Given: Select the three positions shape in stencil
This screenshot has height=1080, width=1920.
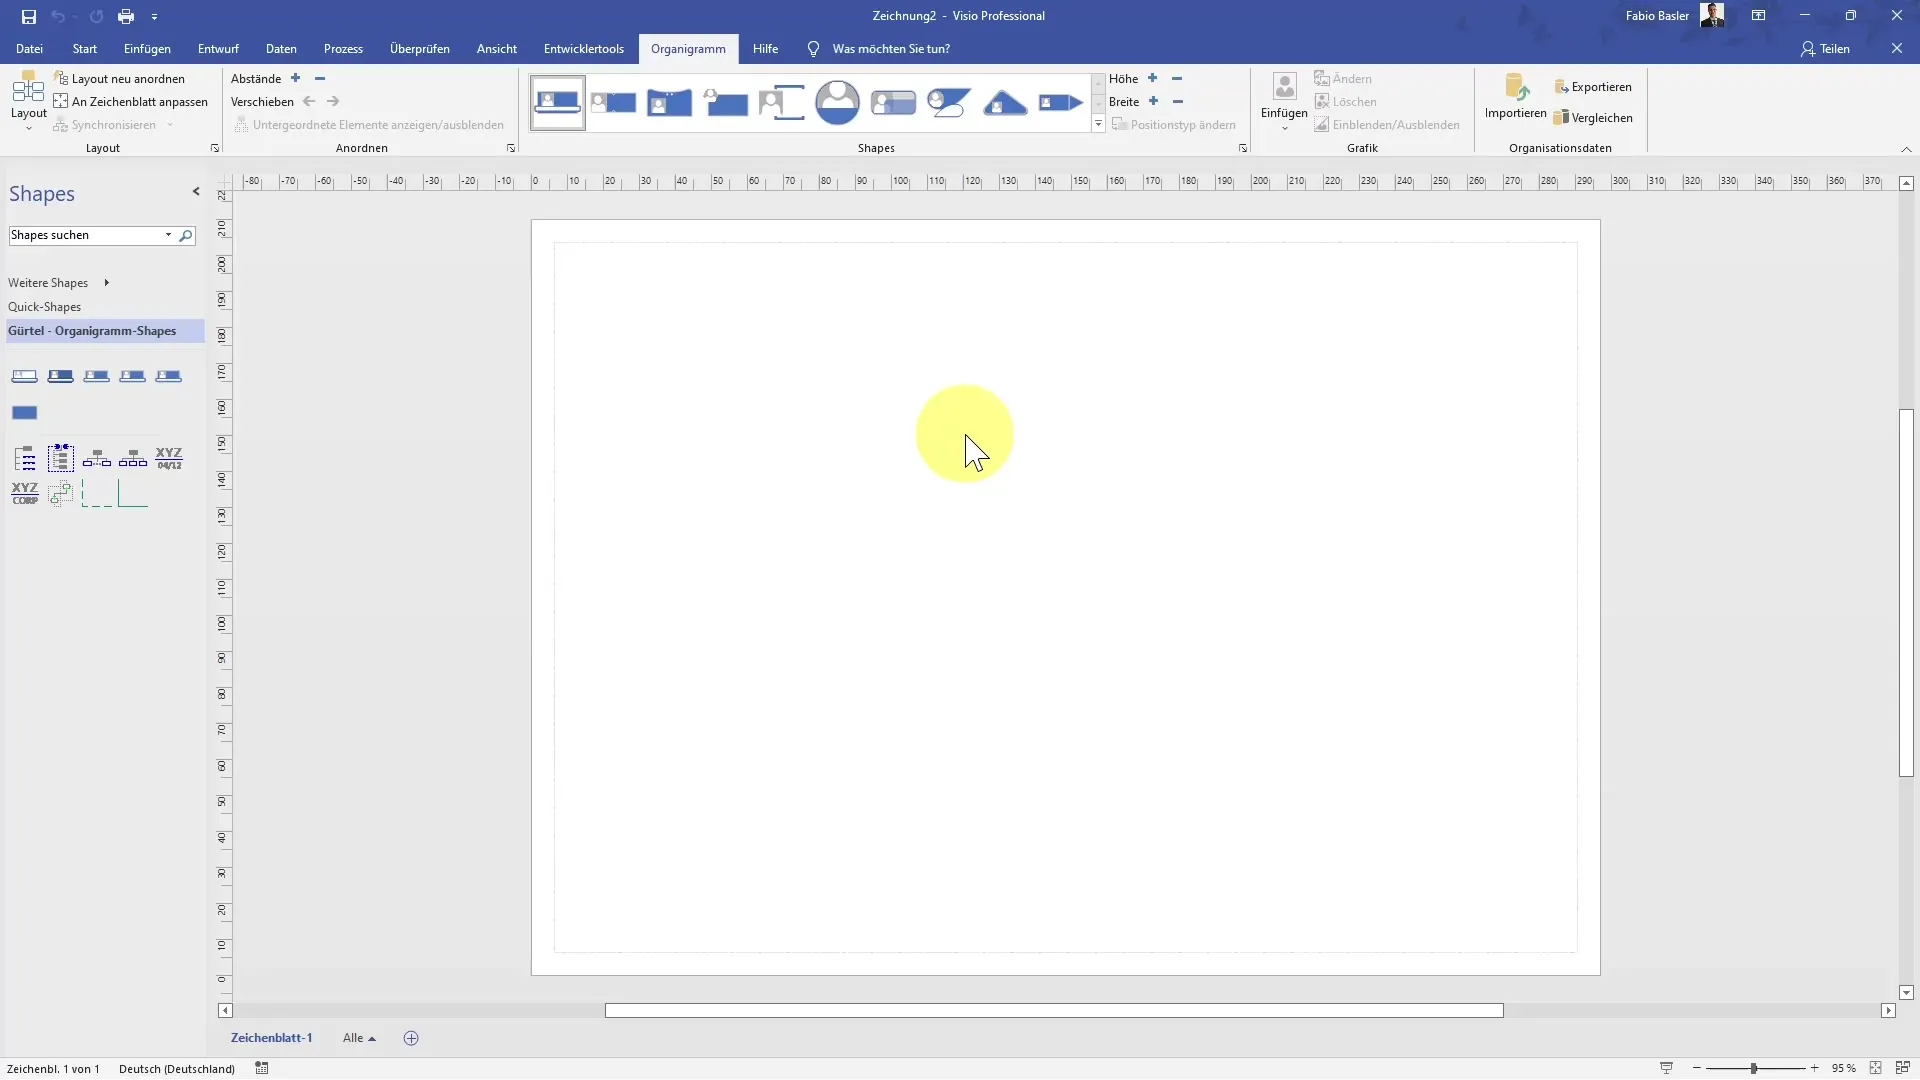Looking at the screenshot, I should point(133,458).
